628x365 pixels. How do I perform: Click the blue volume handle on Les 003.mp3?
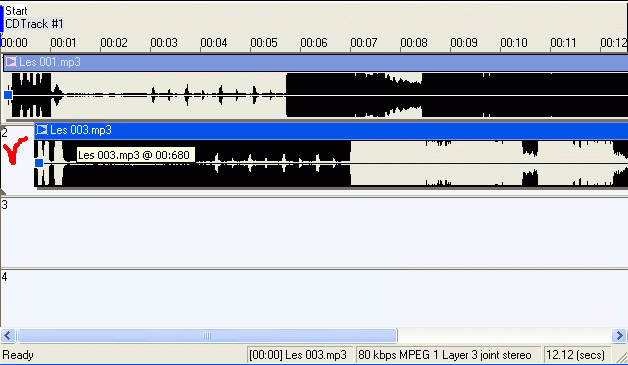point(39,163)
